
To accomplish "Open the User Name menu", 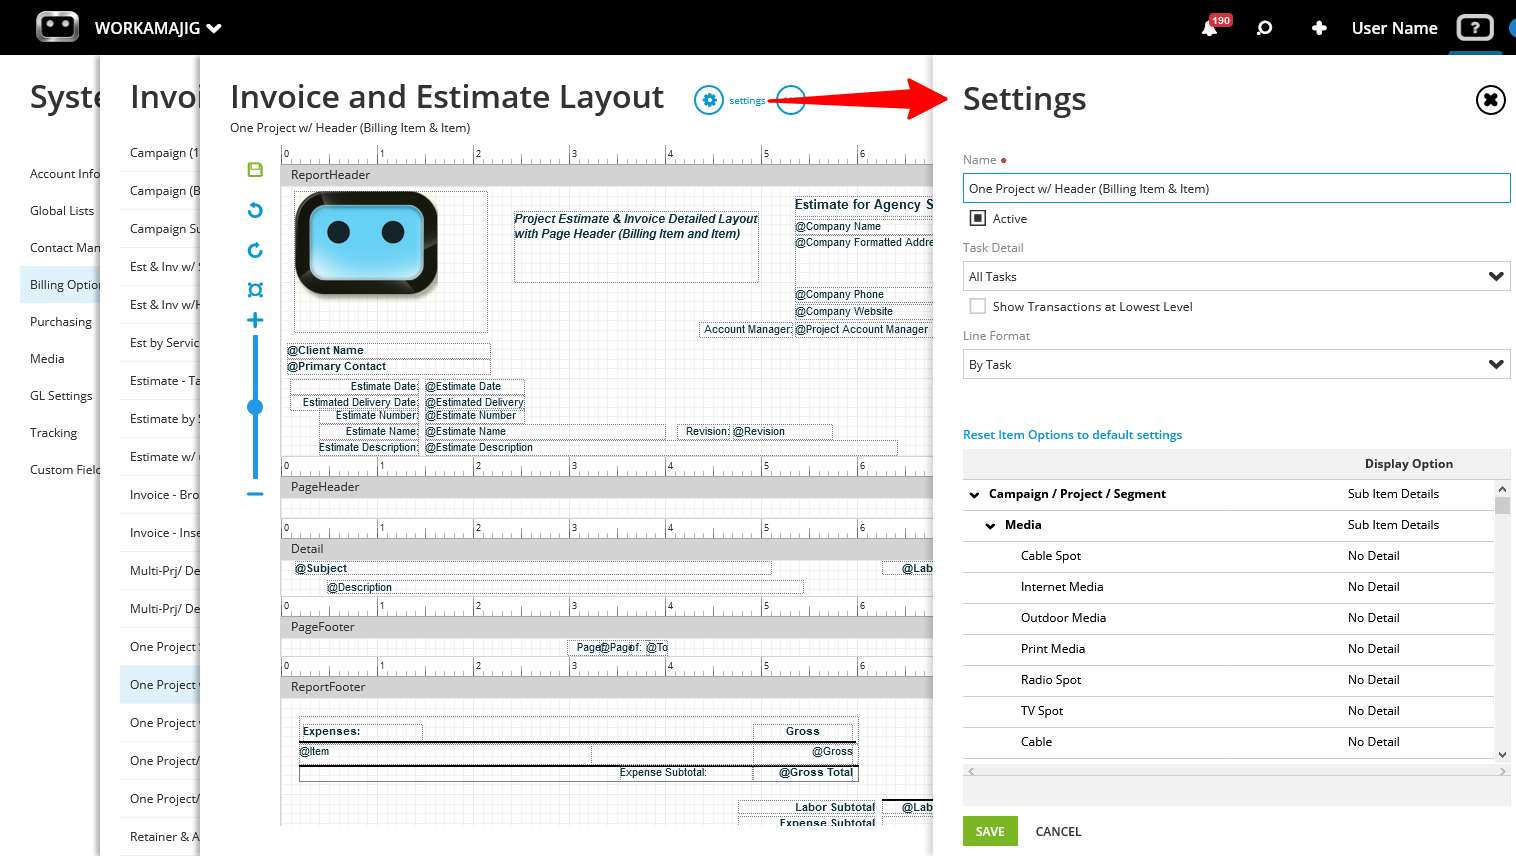I will click(x=1394, y=28).
